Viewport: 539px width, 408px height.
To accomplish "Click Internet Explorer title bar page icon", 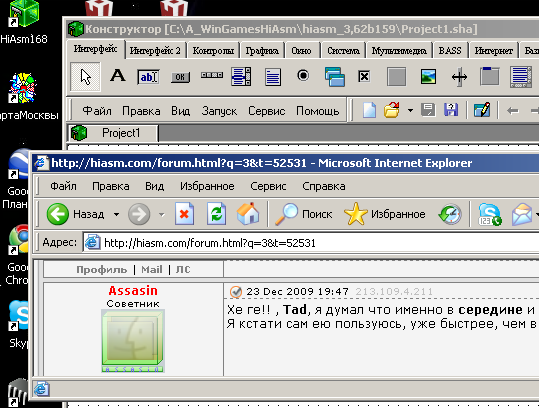I will point(41,163).
